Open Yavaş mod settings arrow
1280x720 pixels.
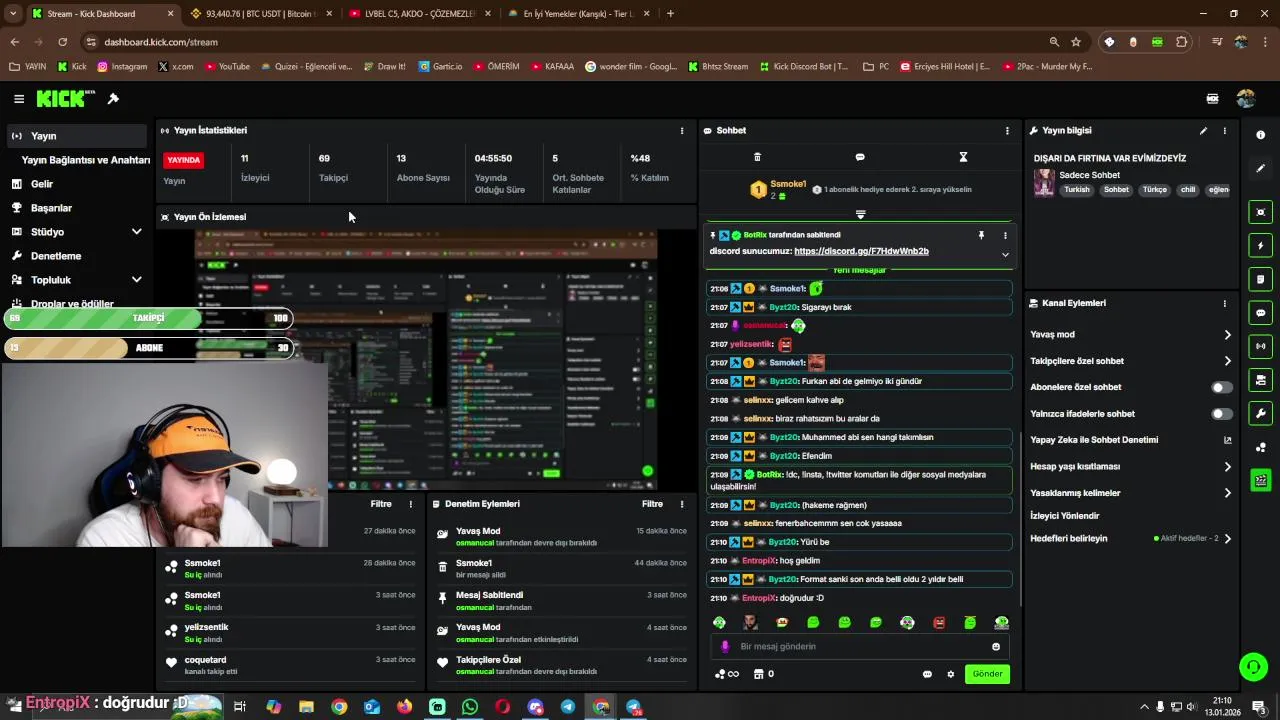(x=1227, y=335)
